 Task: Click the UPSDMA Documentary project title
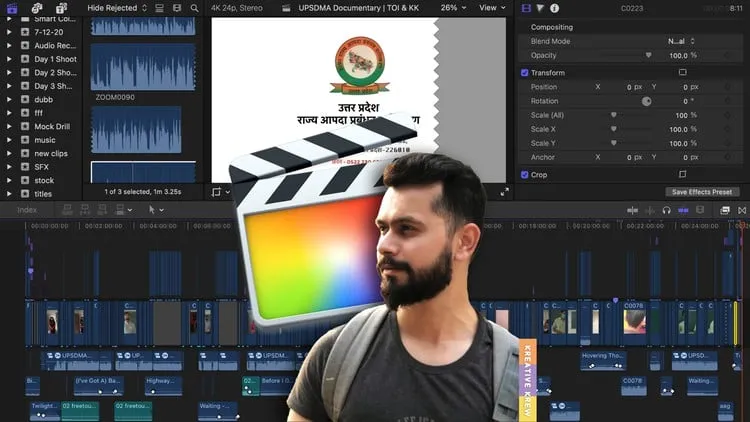(359, 8)
